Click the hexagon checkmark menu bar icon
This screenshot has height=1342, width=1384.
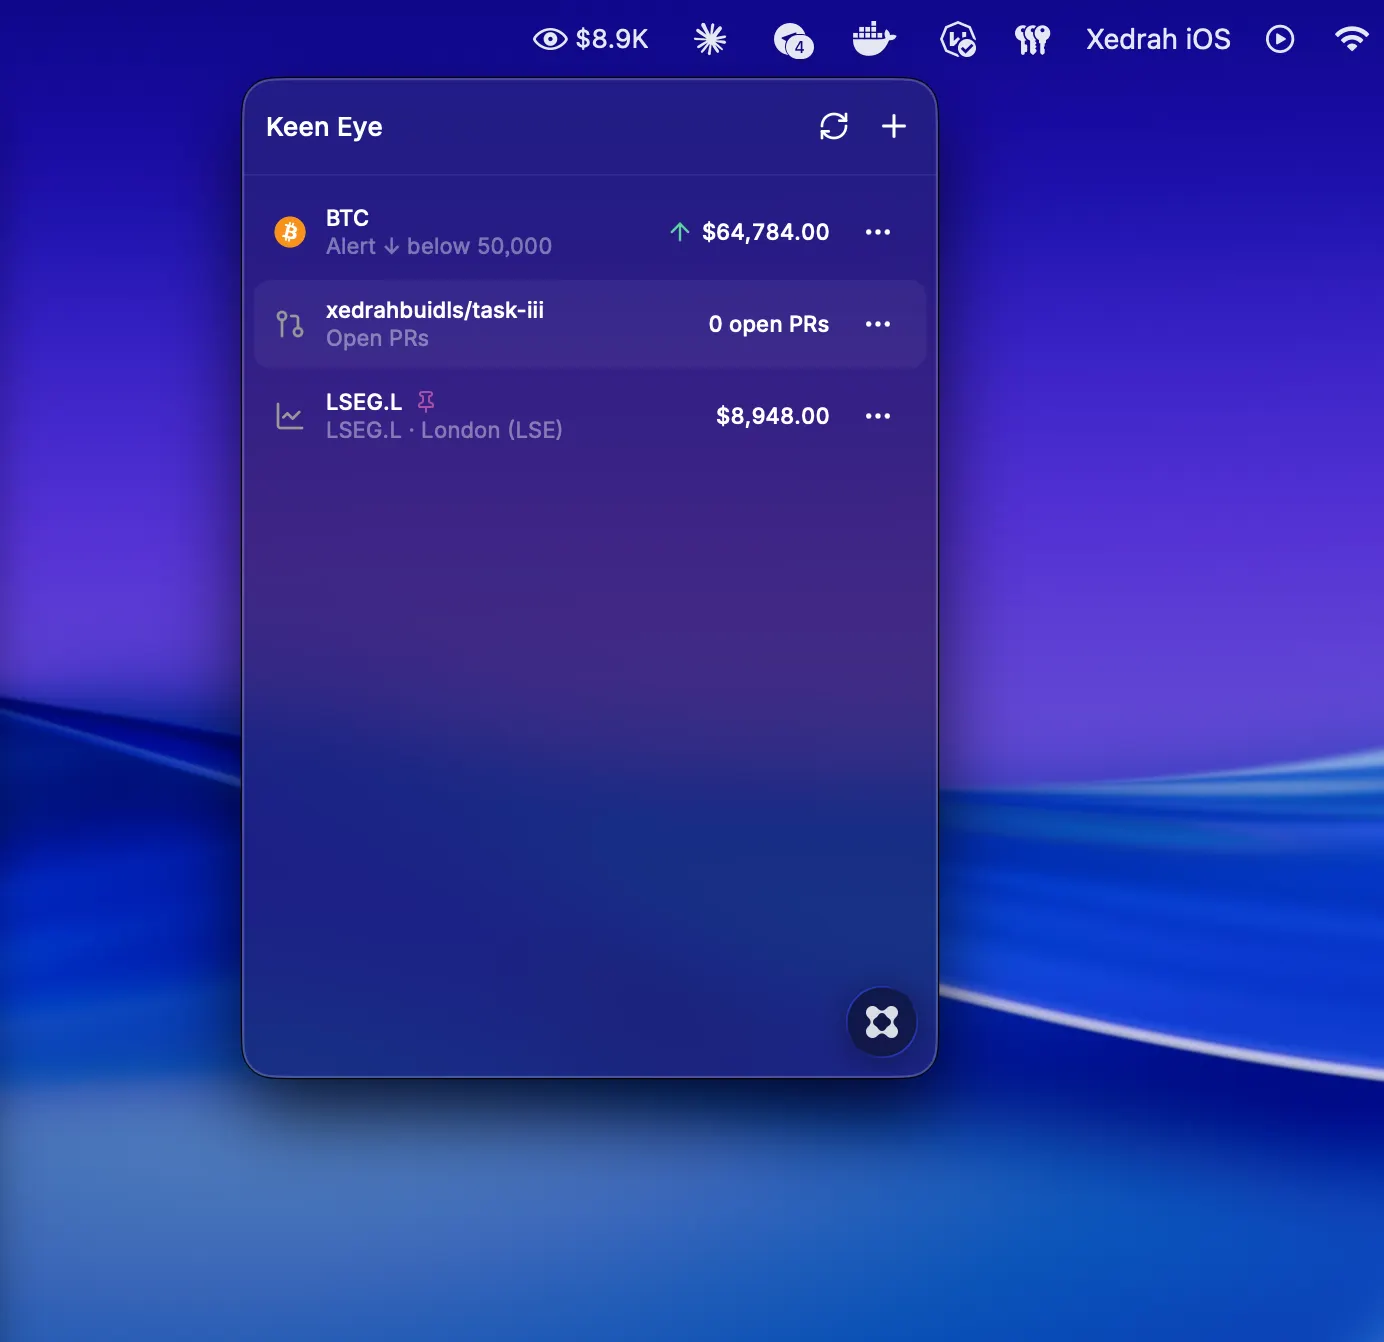coord(958,39)
